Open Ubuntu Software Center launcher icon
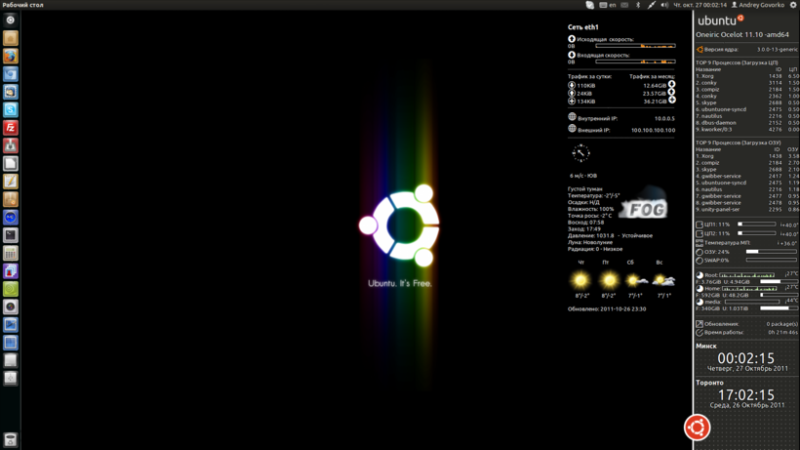This screenshot has width=800, height=450. 10,199
